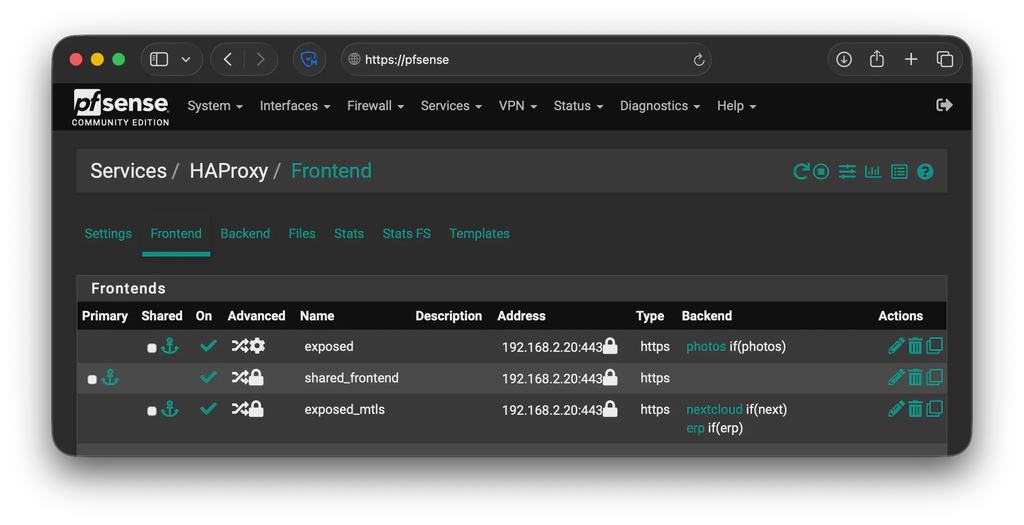Switch to the Settings tab
Viewport: 1024px width, 525px height.
(x=108, y=234)
